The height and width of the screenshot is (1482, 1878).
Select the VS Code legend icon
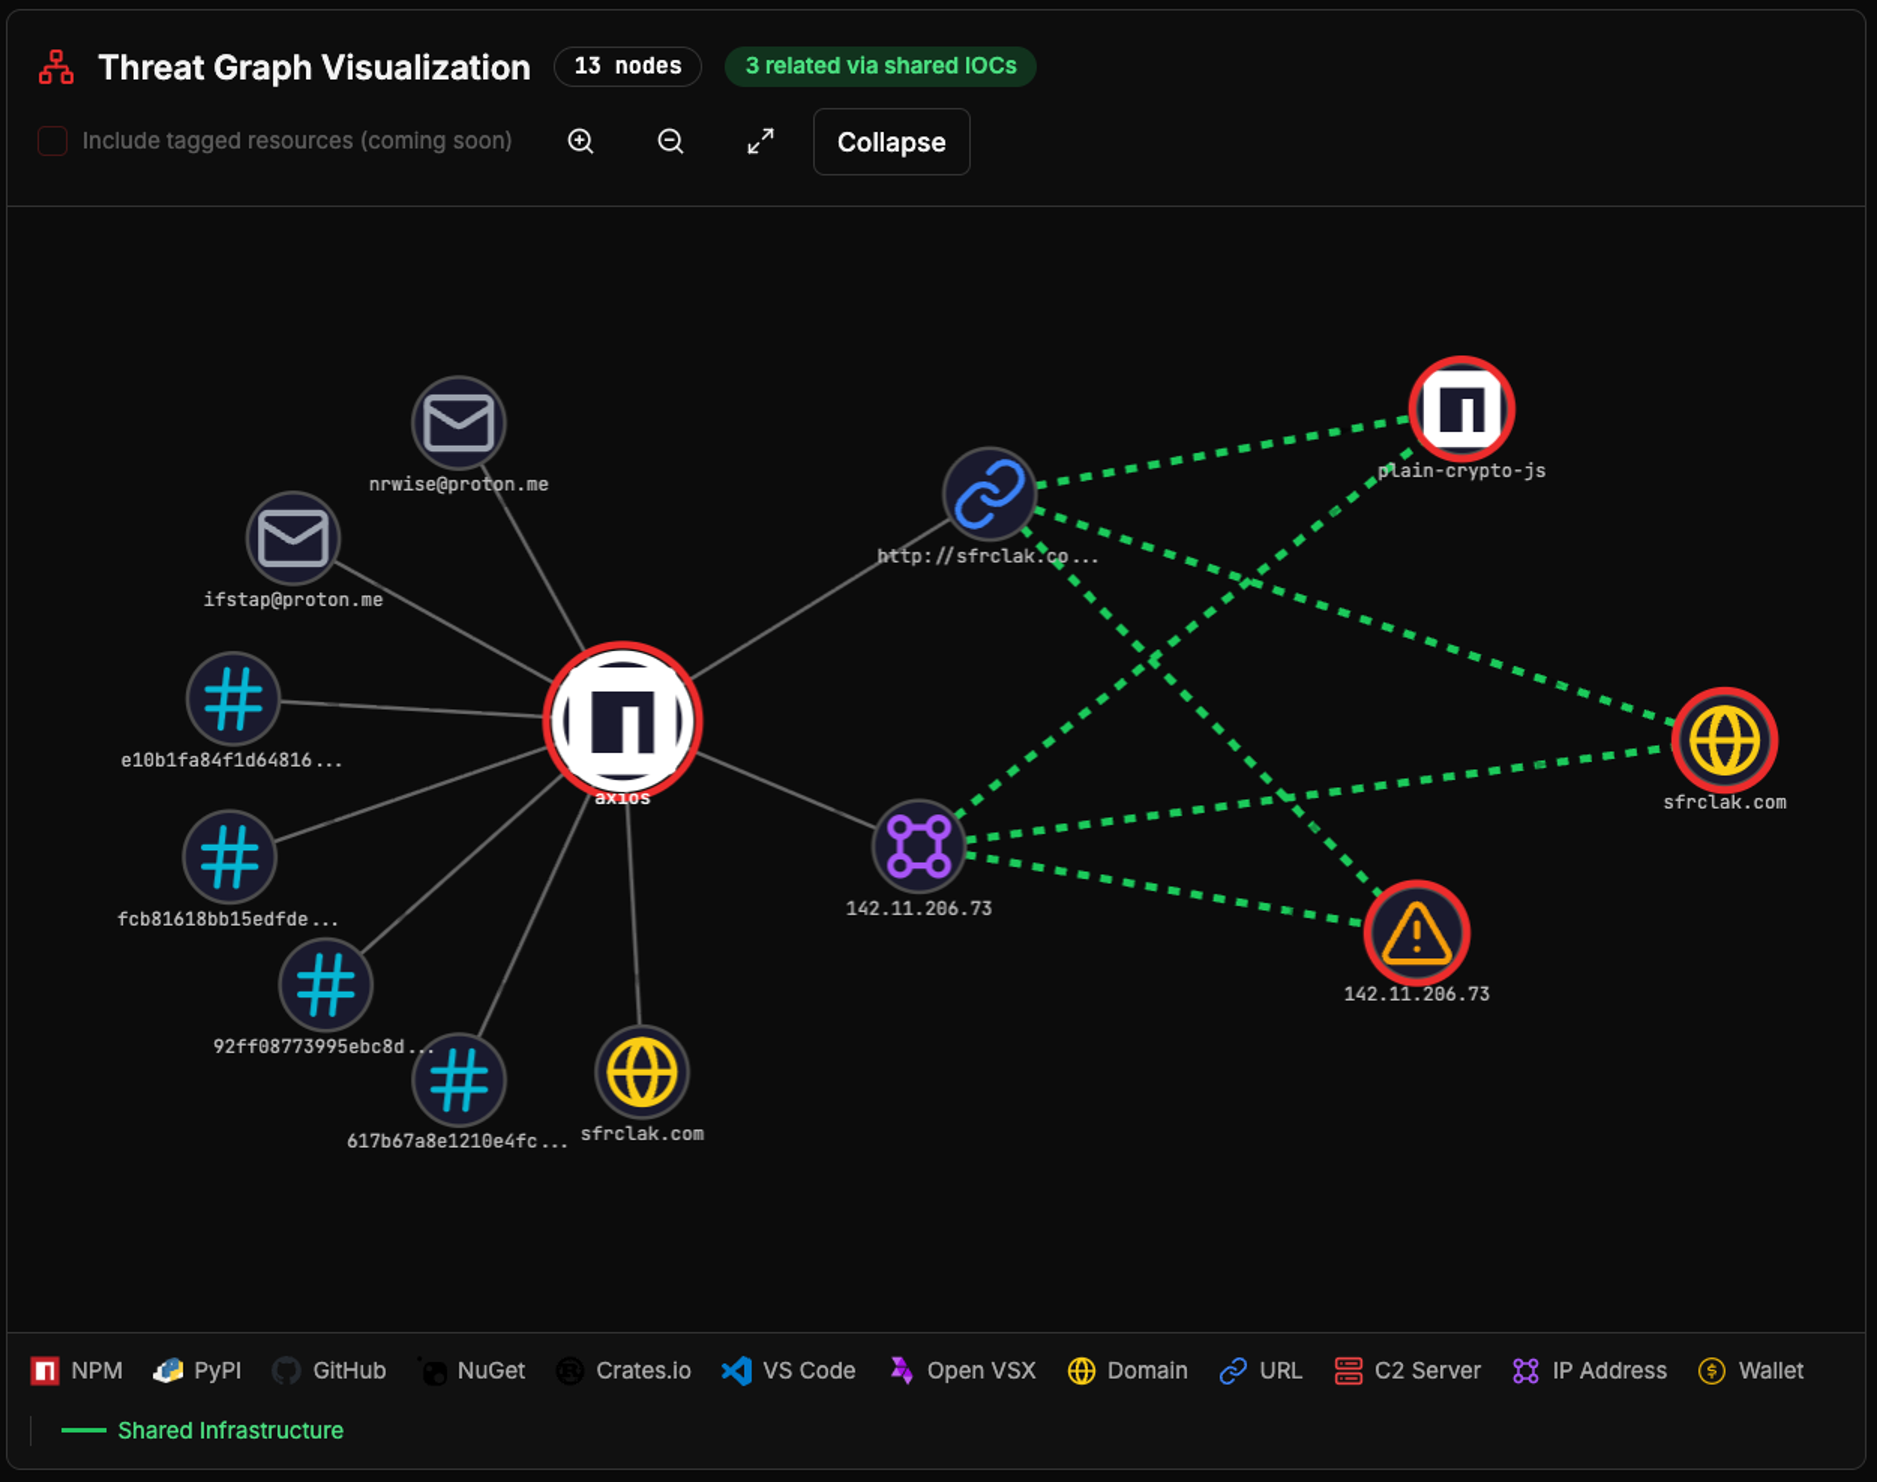737,1370
